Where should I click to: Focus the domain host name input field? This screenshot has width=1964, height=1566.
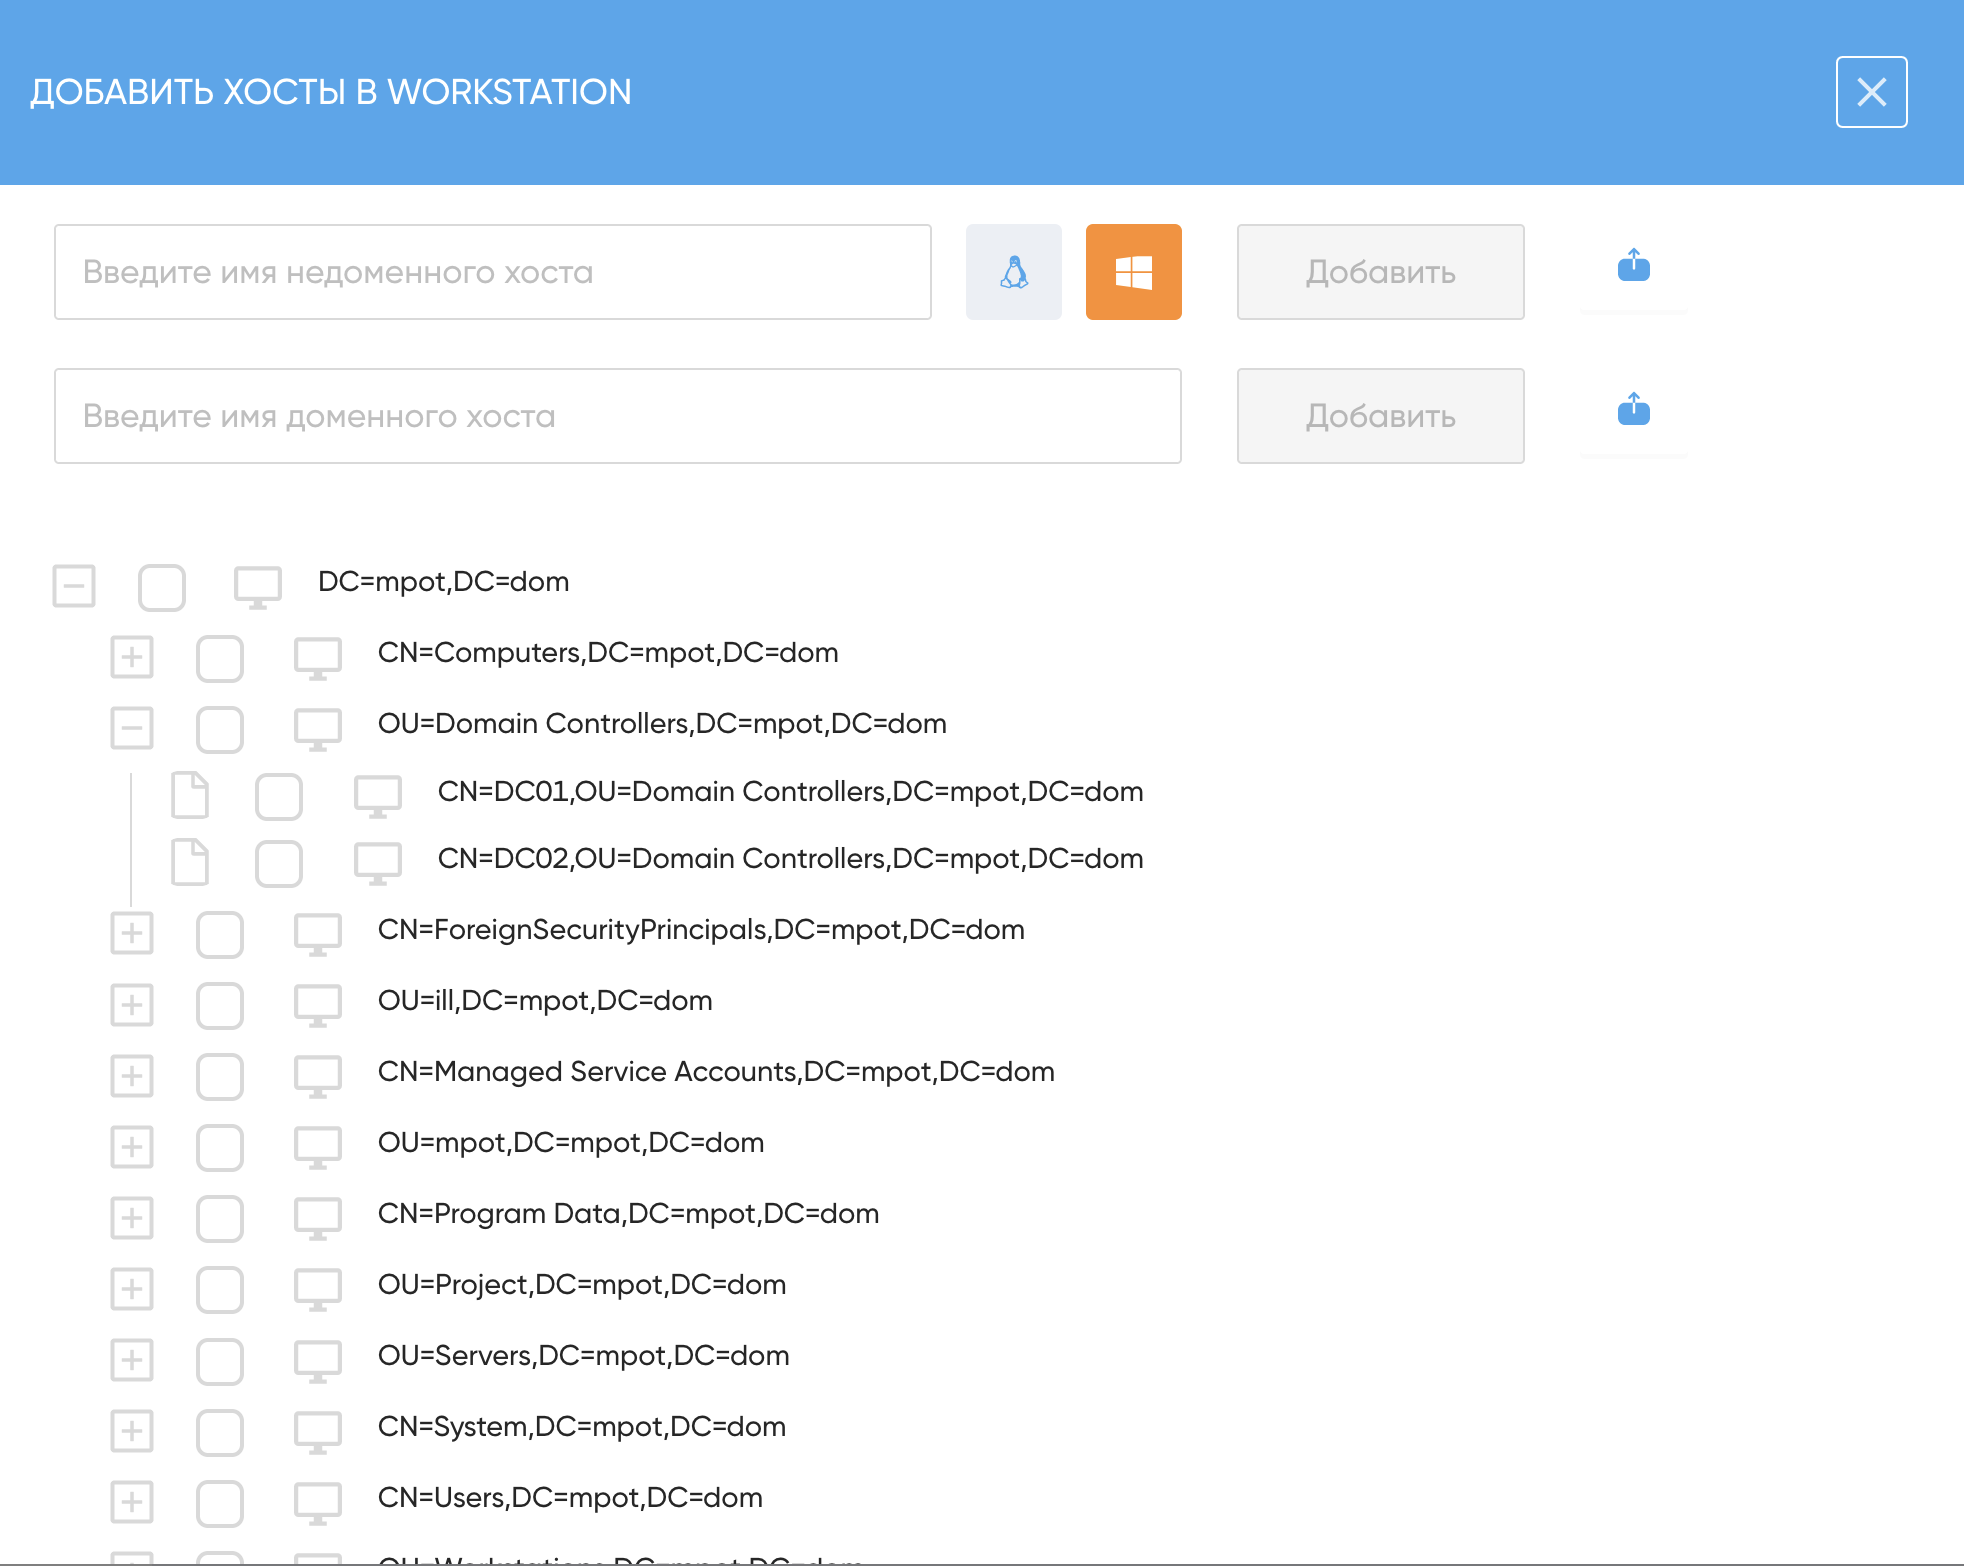(617, 416)
